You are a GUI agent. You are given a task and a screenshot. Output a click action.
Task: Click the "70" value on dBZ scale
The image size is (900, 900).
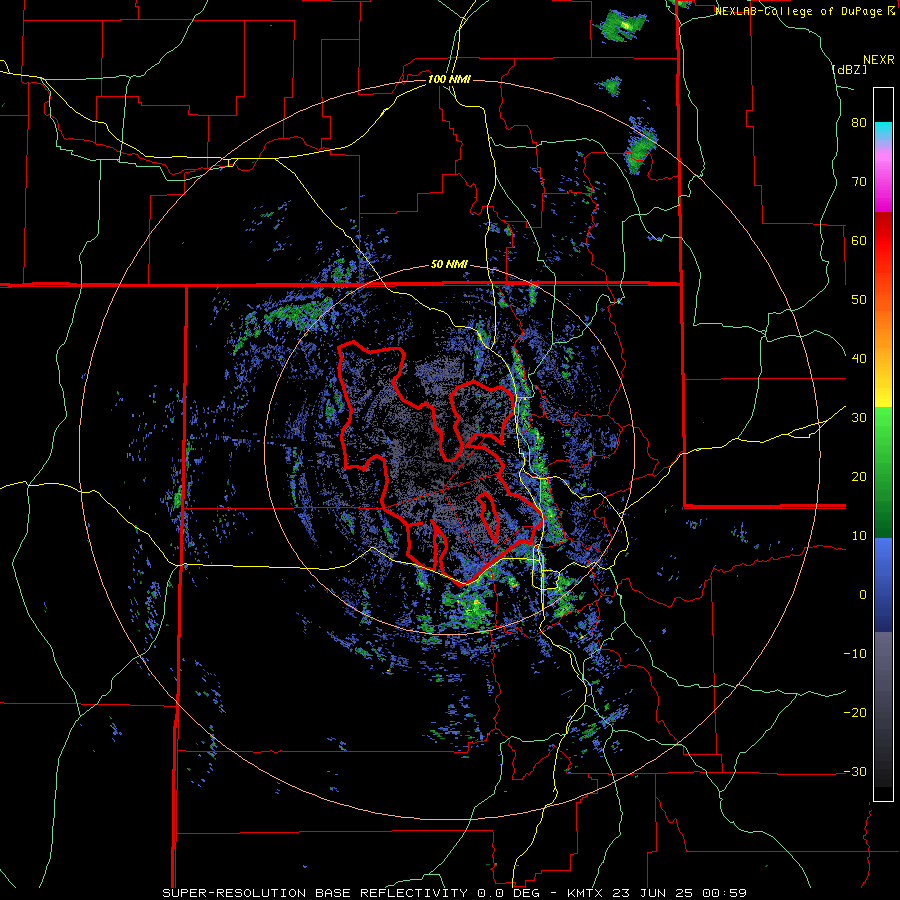[x=859, y=182]
